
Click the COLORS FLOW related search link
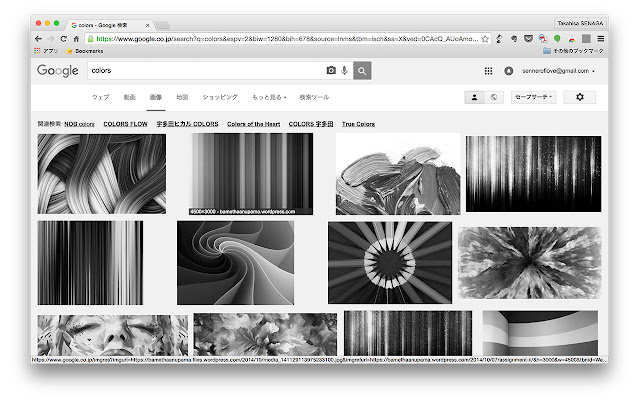pos(125,124)
